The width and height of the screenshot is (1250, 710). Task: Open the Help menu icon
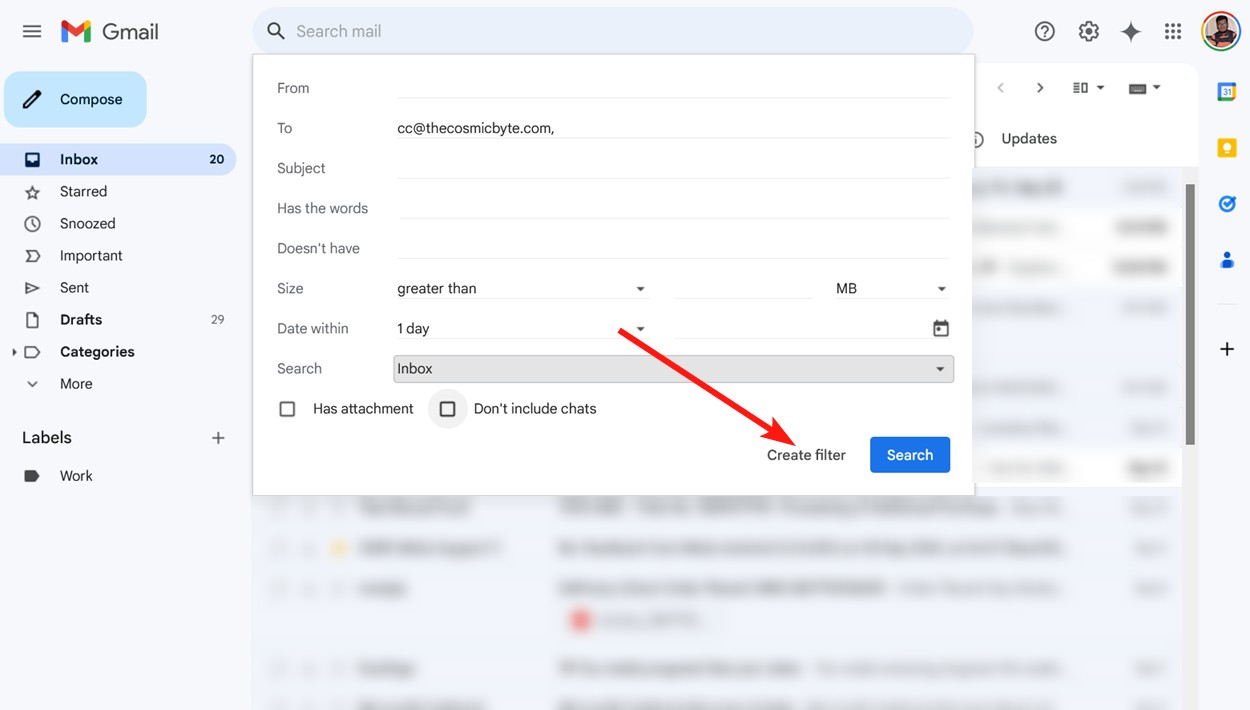[1044, 31]
